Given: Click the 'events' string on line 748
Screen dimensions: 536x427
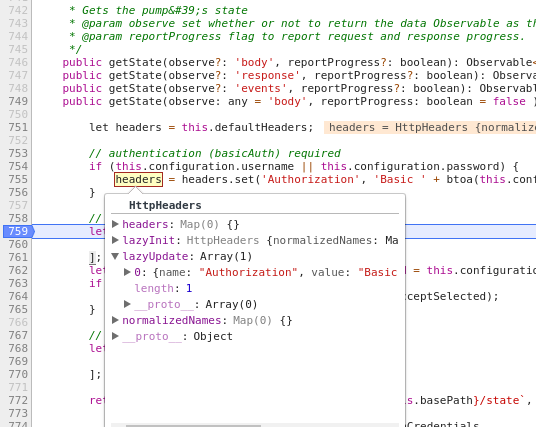Looking at the screenshot, I should pyautogui.click(x=261, y=88).
